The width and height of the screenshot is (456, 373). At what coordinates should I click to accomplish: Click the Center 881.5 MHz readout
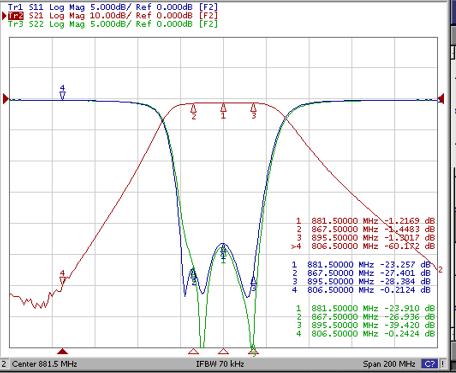click(44, 364)
